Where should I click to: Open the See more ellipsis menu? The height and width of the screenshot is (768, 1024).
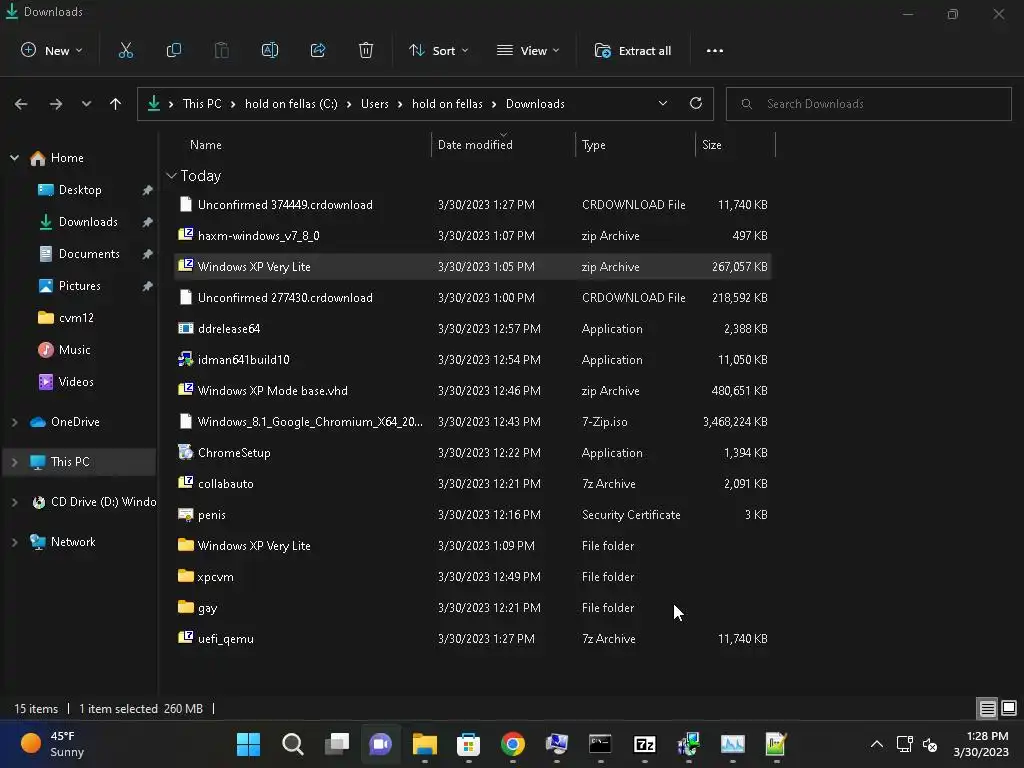714,50
